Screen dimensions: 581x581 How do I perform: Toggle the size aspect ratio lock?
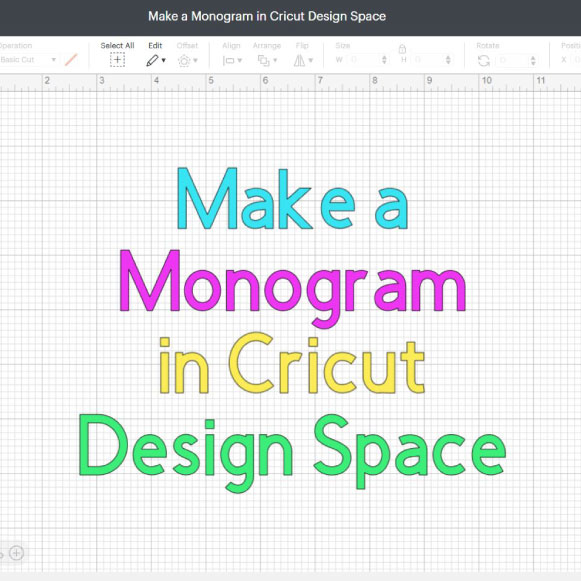coord(402,49)
